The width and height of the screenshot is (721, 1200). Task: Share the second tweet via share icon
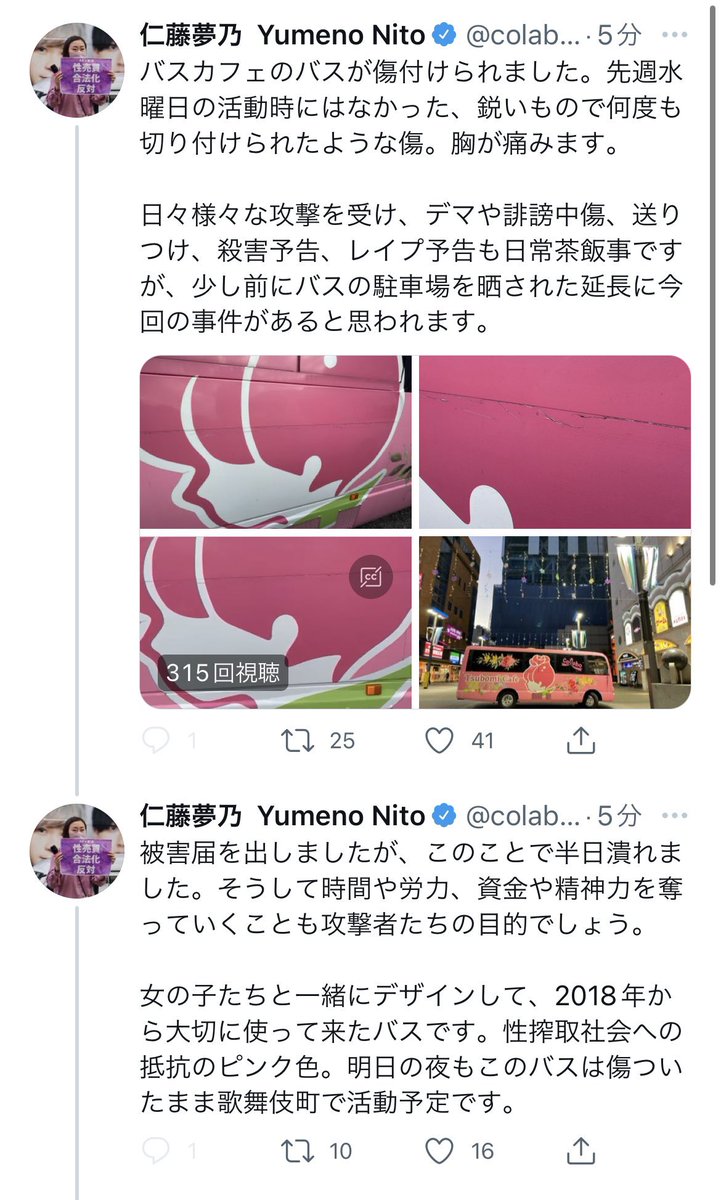(581, 1151)
